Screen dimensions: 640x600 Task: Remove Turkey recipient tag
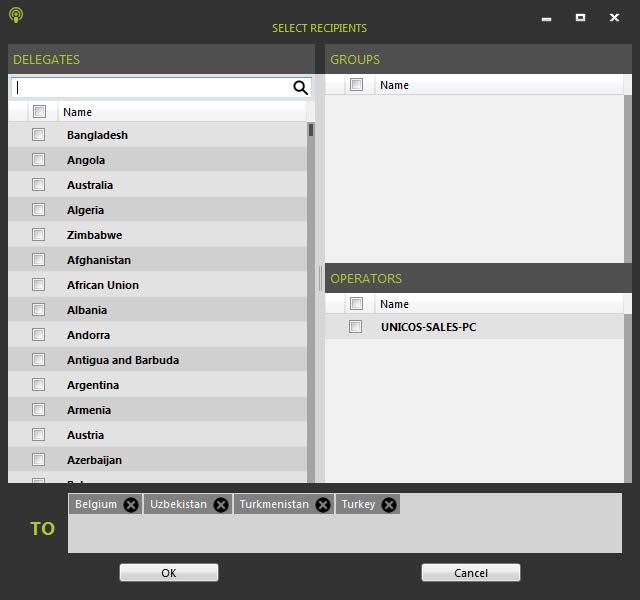click(389, 505)
